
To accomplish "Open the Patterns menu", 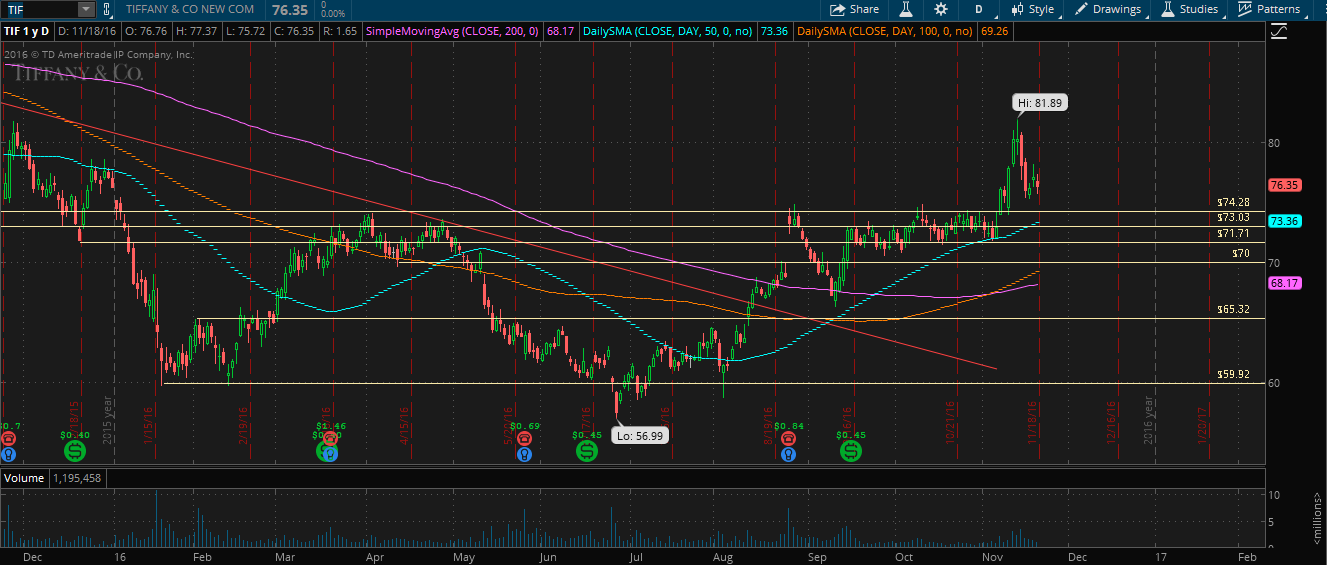I will point(1269,9).
